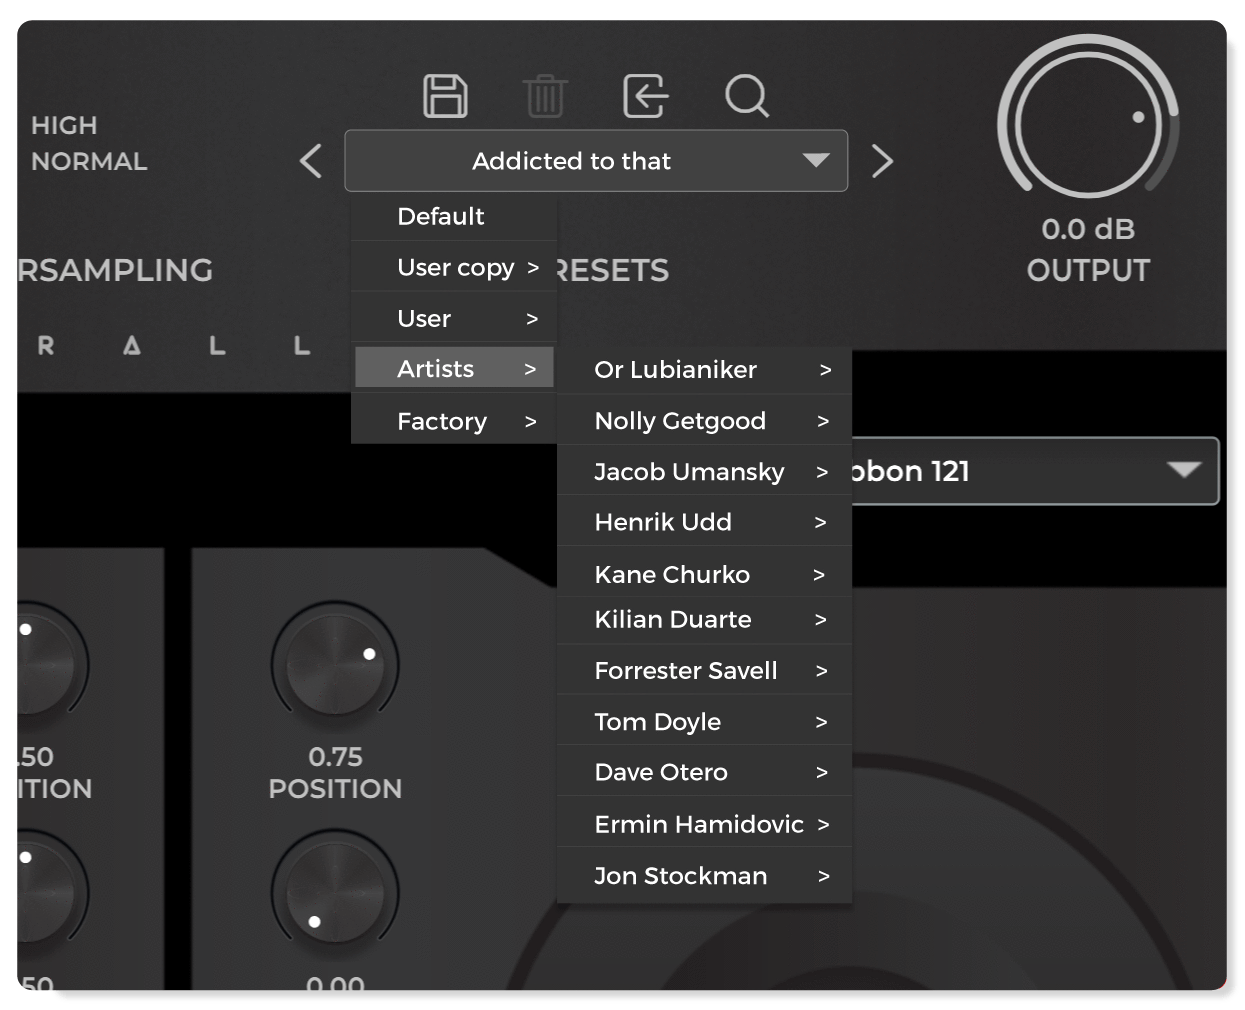Click the save preset floppy disk icon
Viewport: 1245px width, 1010px height.
pos(445,96)
